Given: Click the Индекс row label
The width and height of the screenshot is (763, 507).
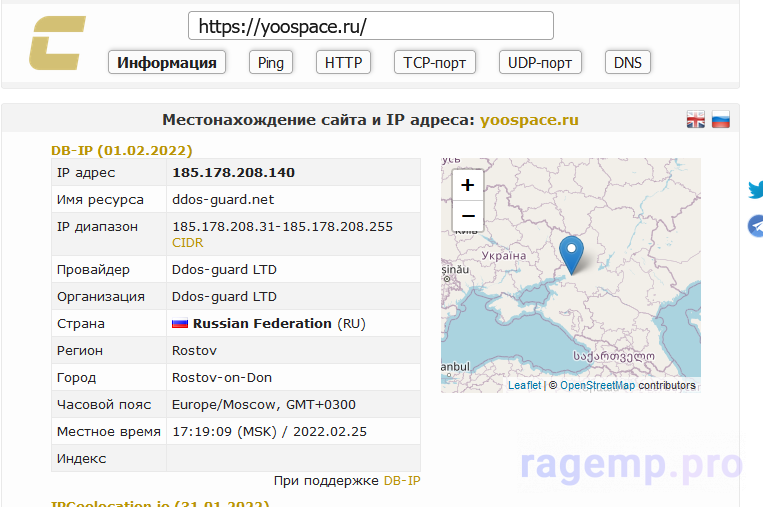Looking at the screenshot, I should (x=81, y=459).
